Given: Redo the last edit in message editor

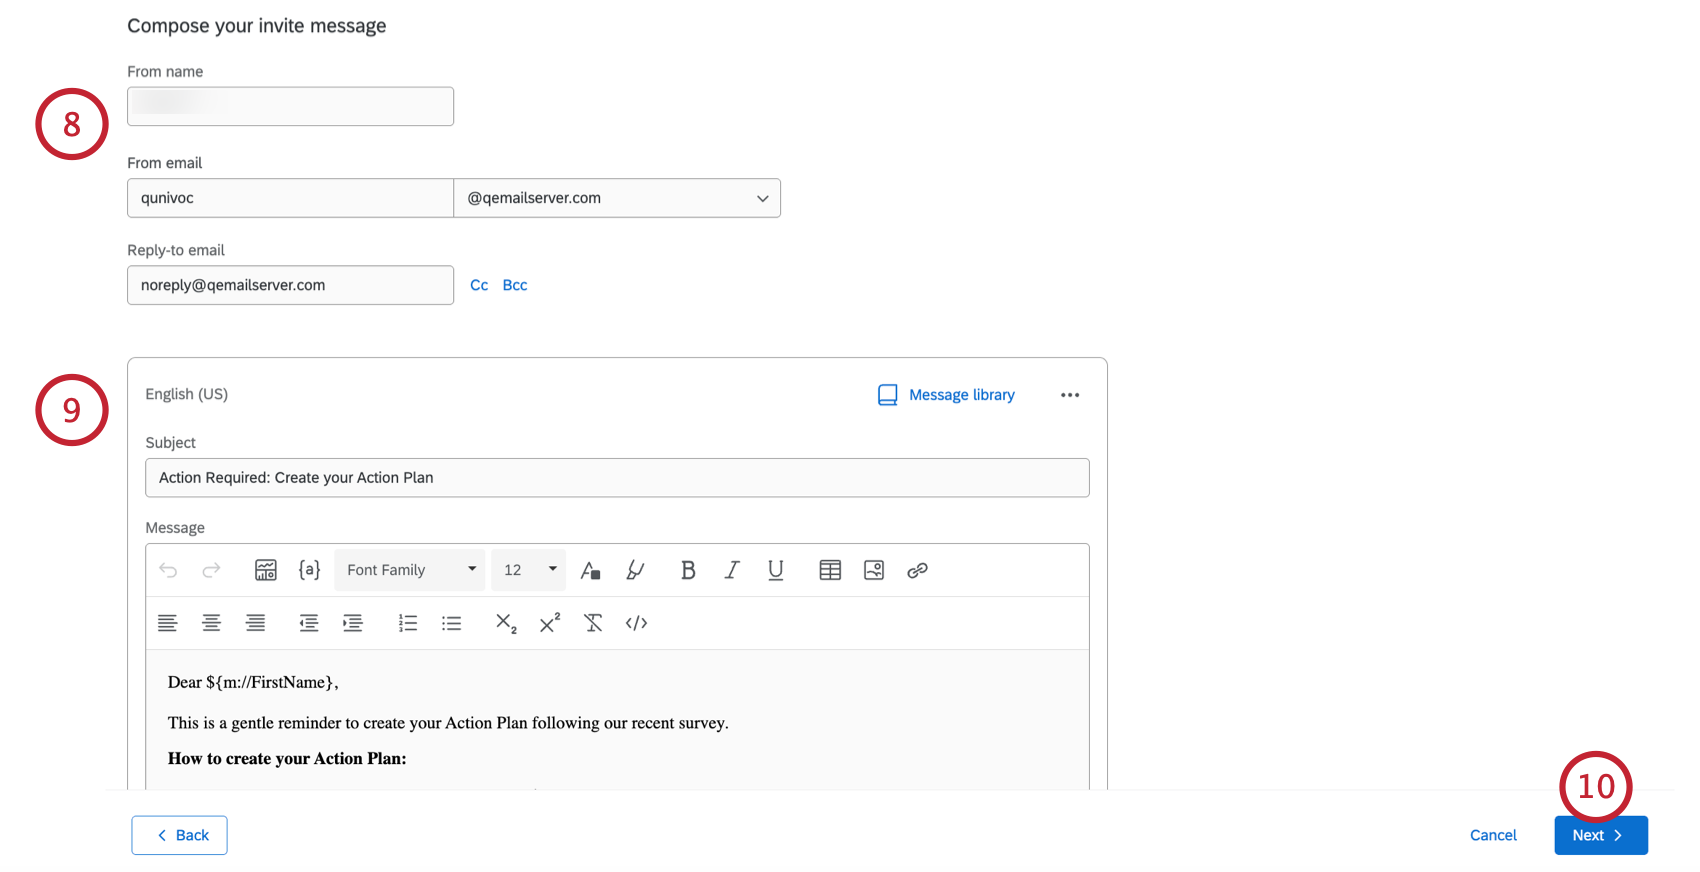Looking at the screenshot, I should coord(211,570).
